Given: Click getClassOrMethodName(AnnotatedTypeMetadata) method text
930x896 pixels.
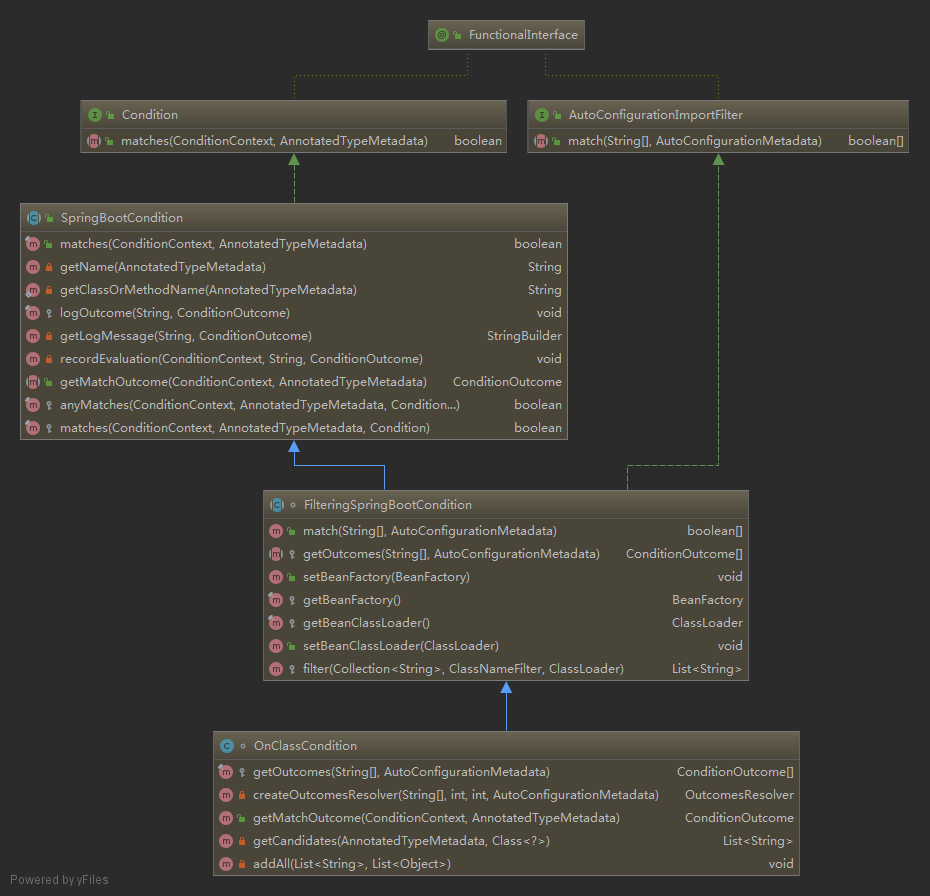Looking at the screenshot, I should pos(208,291).
